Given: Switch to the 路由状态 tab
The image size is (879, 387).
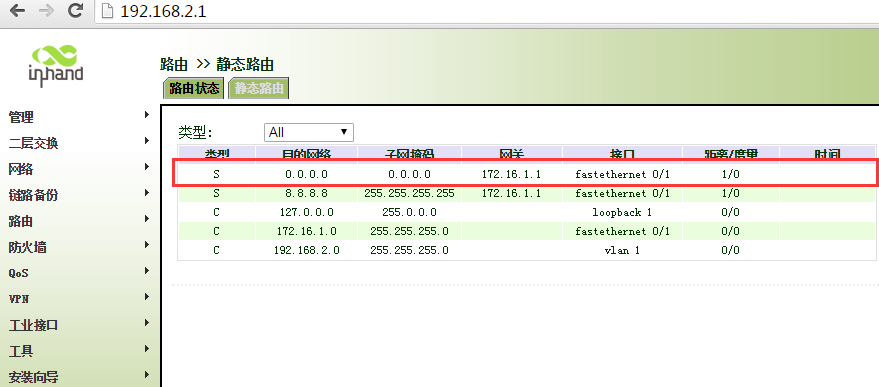Looking at the screenshot, I should (x=194, y=89).
